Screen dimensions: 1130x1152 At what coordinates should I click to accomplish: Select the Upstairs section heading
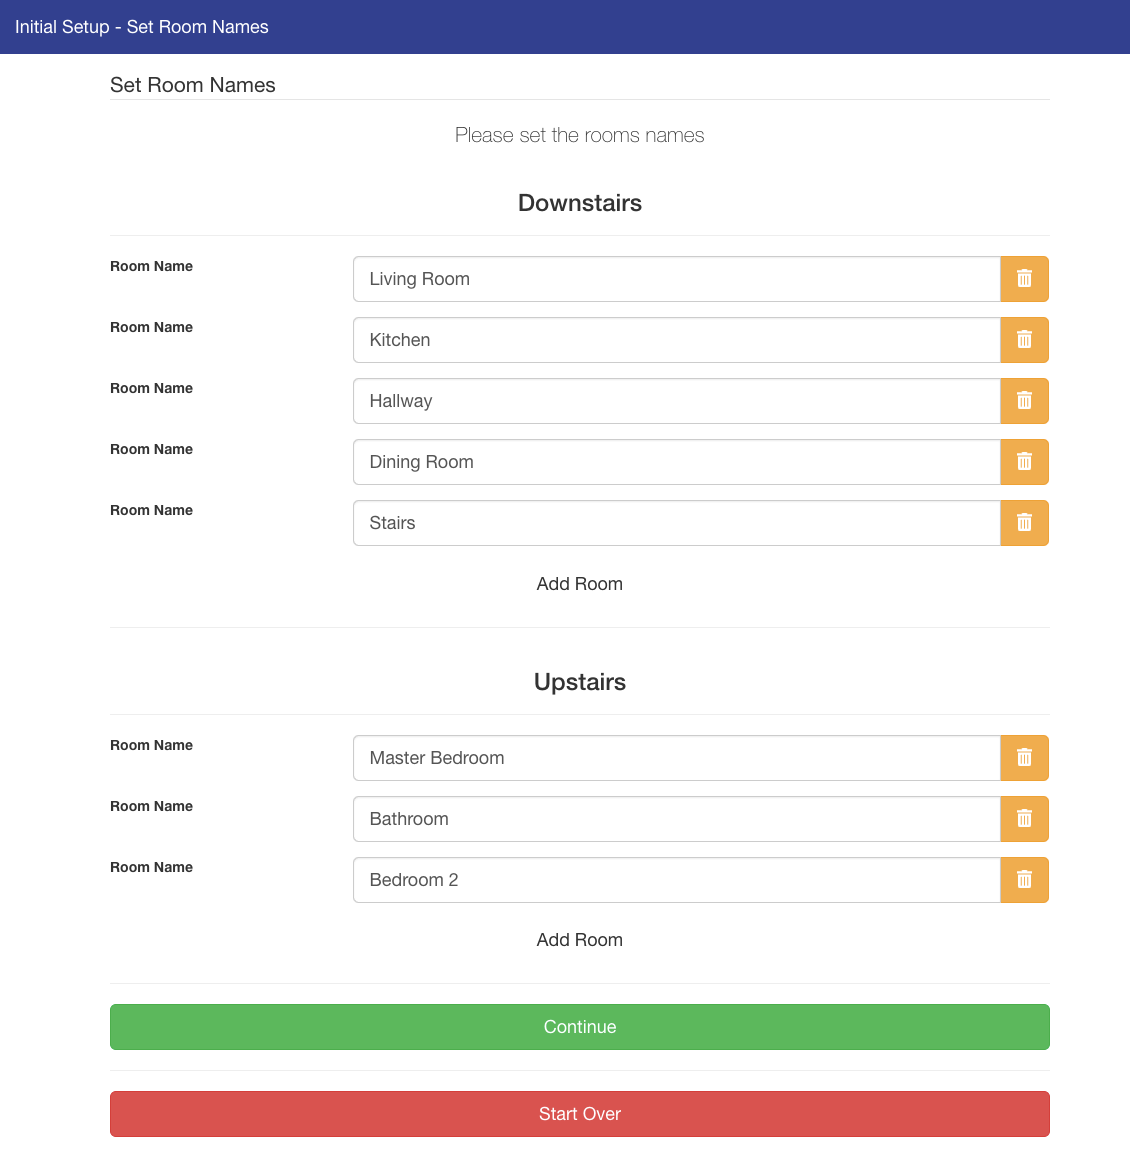(580, 682)
